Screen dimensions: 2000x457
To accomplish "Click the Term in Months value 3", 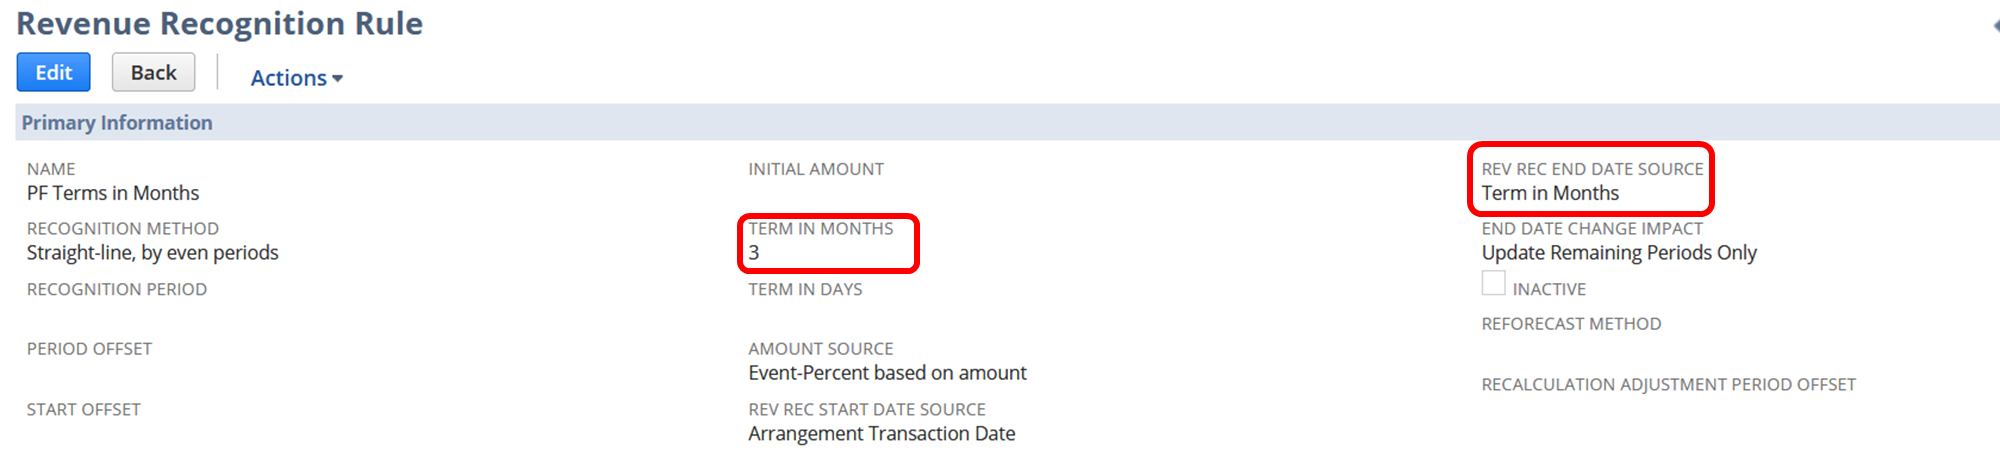I will (x=754, y=253).
